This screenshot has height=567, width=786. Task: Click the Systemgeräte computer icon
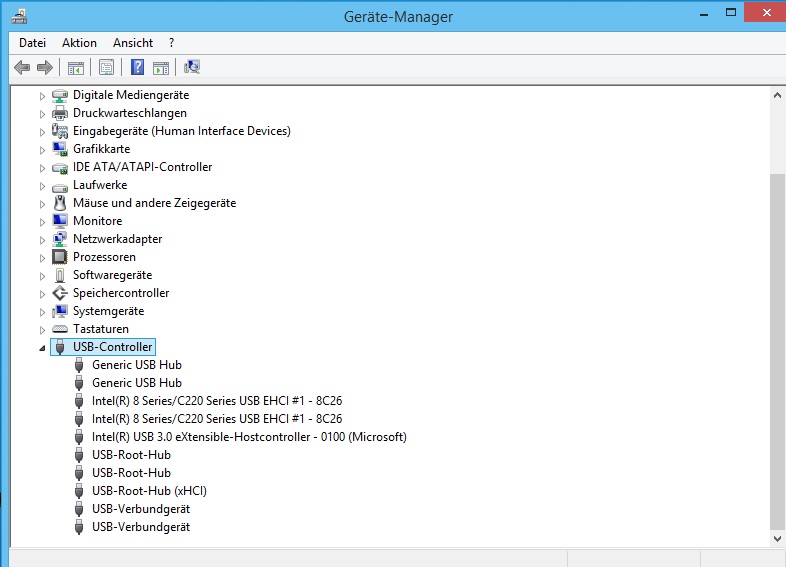coord(60,311)
